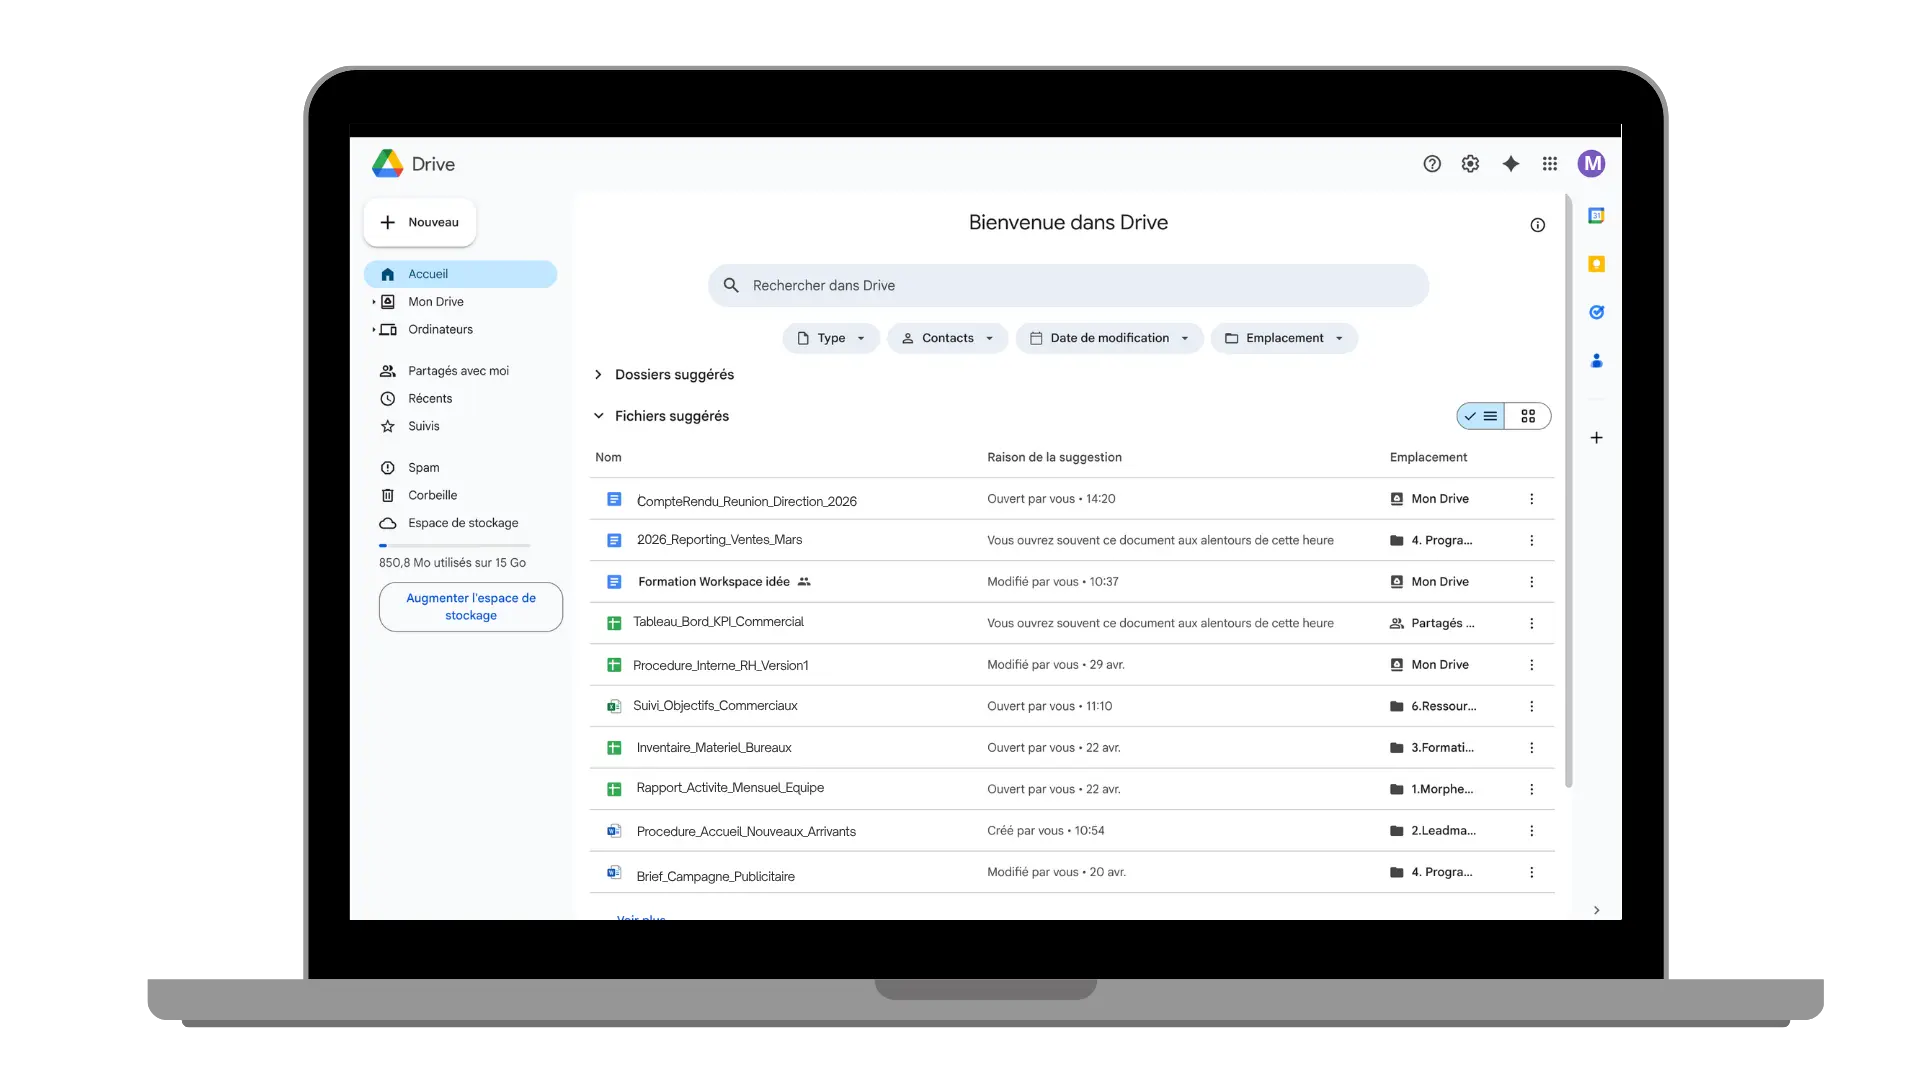Image resolution: width=1920 pixels, height=1080 pixels.
Task: Open the Date de modification filter
Action: (1109, 338)
